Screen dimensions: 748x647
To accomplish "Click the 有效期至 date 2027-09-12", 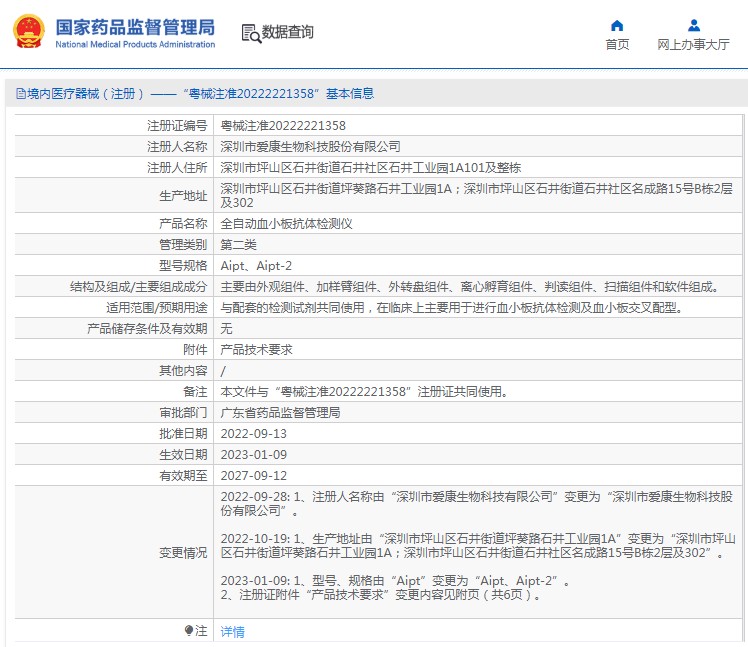I will pyautogui.click(x=253, y=475).
